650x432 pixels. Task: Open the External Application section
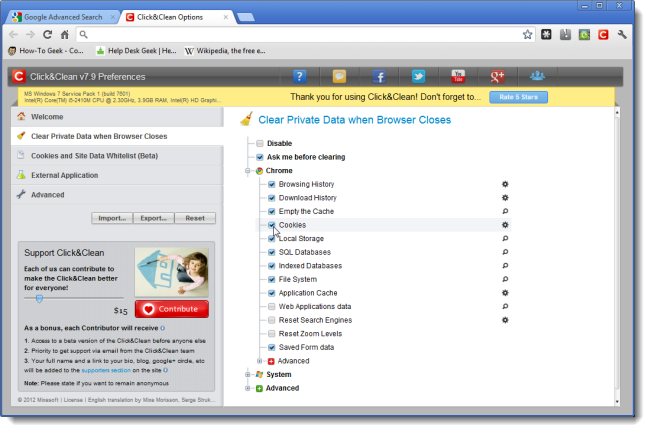117,175
